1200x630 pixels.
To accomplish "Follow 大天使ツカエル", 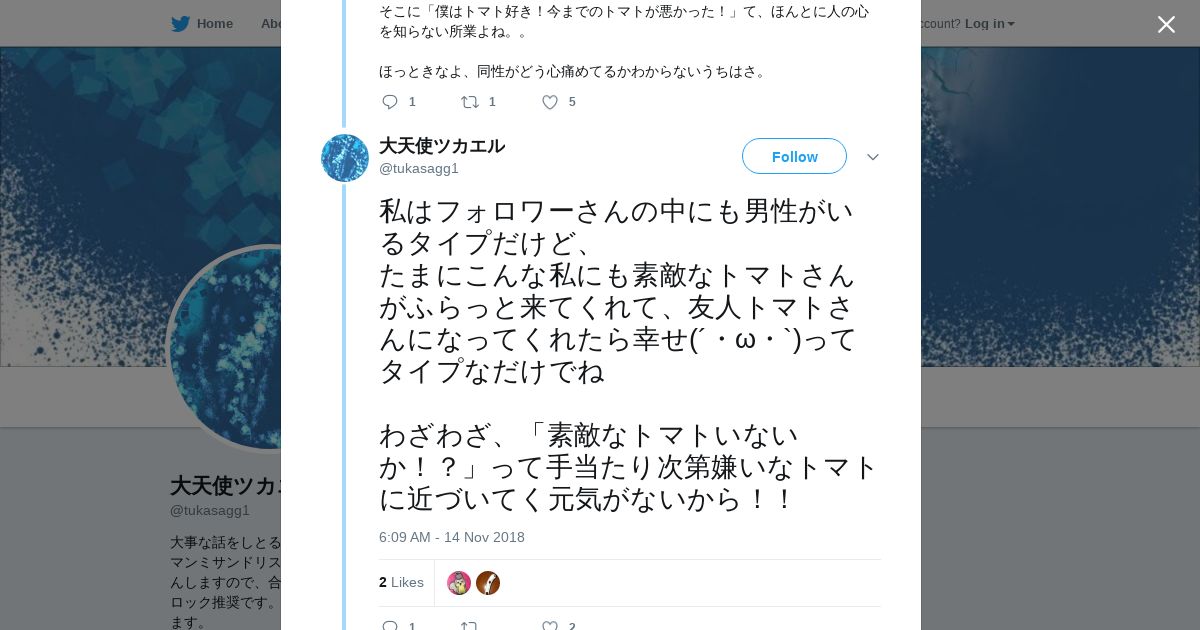I will [x=794, y=157].
